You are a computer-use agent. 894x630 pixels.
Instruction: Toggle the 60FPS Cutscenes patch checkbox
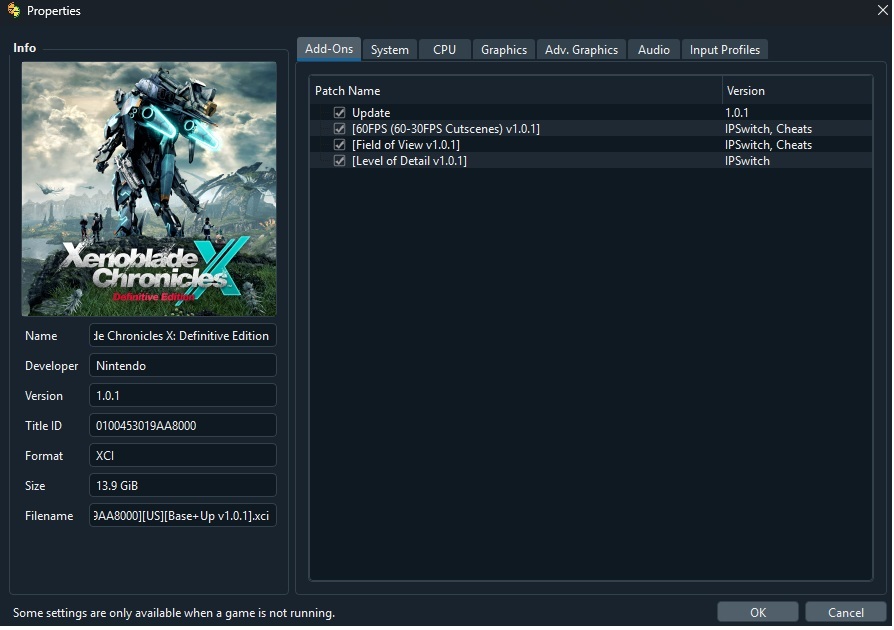point(339,129)
